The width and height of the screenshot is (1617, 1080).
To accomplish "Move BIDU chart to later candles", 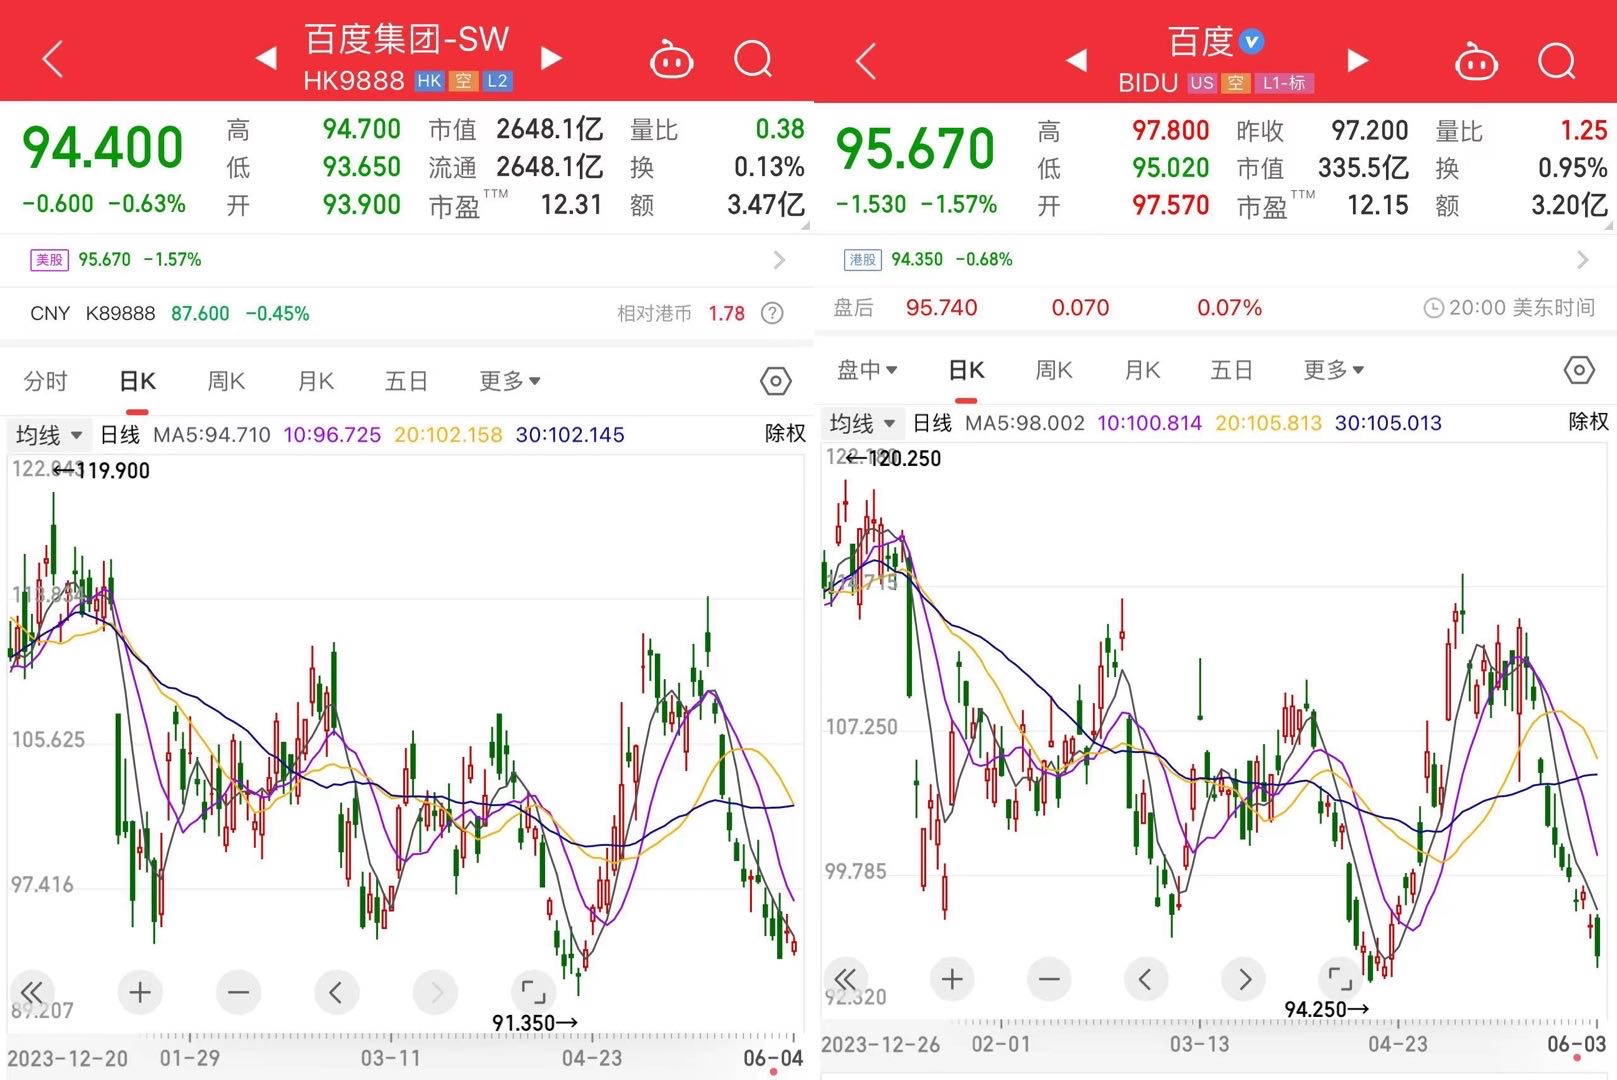I will [1244, 978].
